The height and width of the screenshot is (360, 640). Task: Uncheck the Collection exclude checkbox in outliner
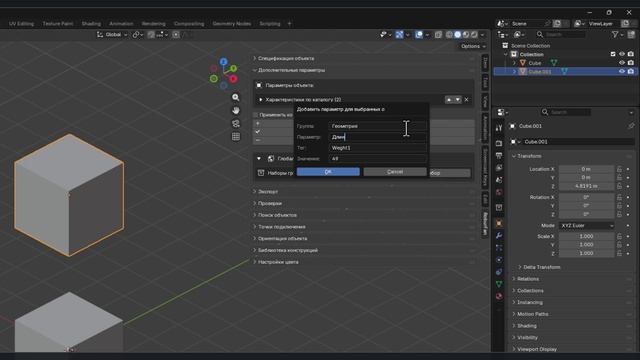click(613, 54)
